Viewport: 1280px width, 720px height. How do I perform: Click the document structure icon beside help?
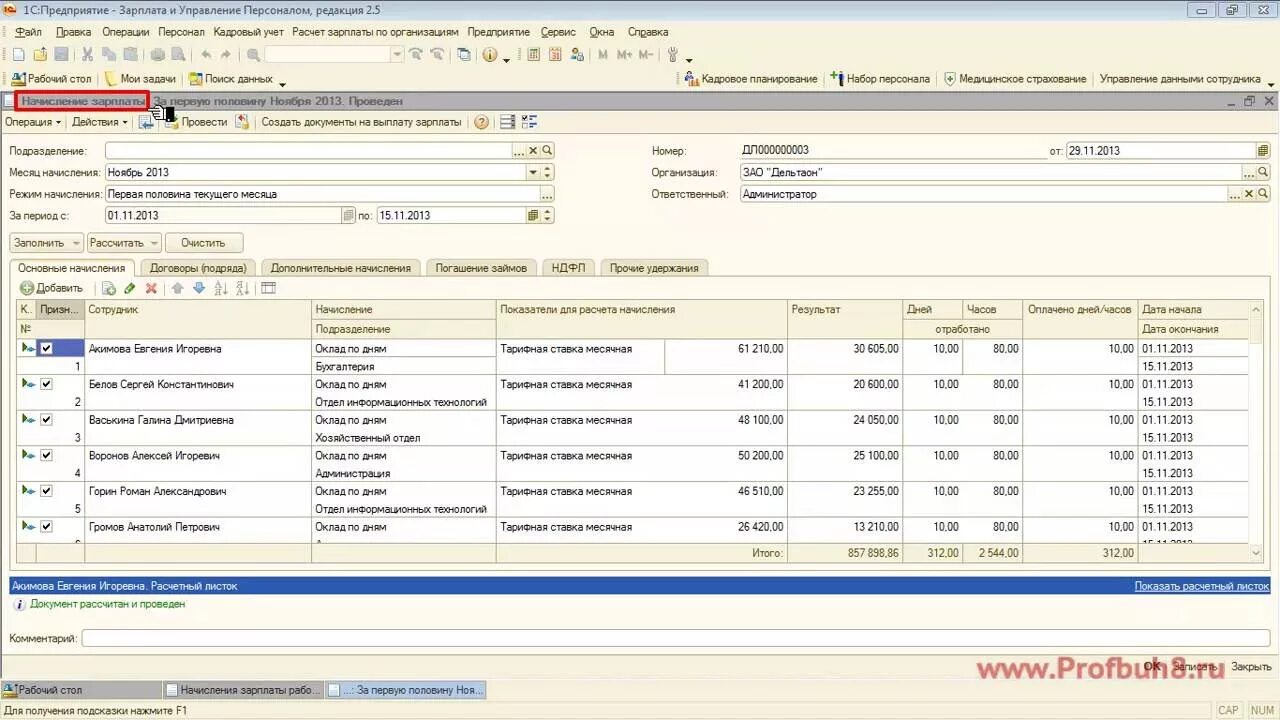508,122
